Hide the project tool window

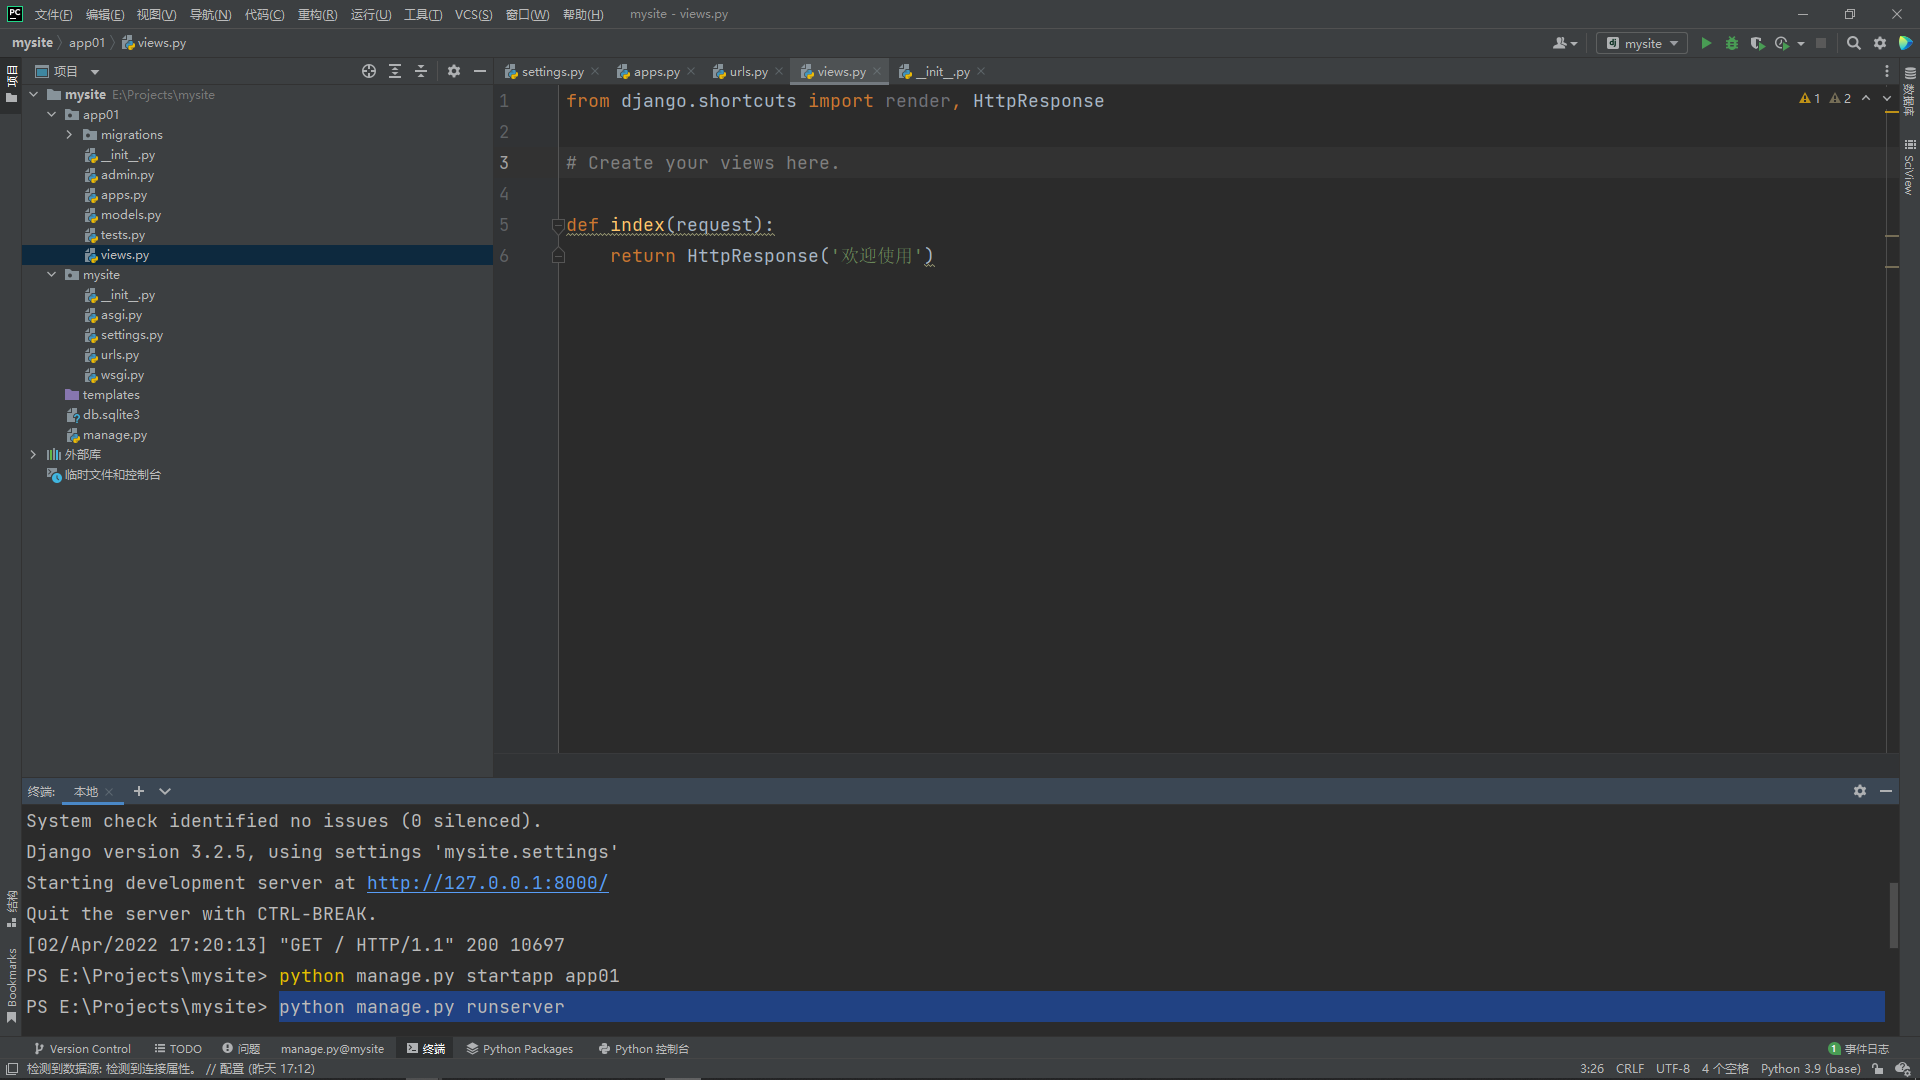pos(480,71)
